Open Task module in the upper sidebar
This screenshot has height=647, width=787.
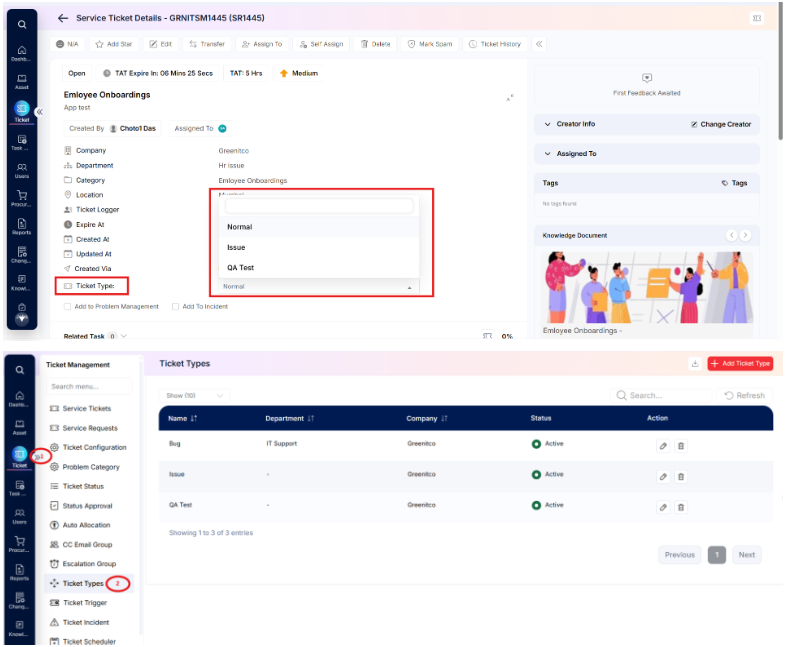click(22, 143)
